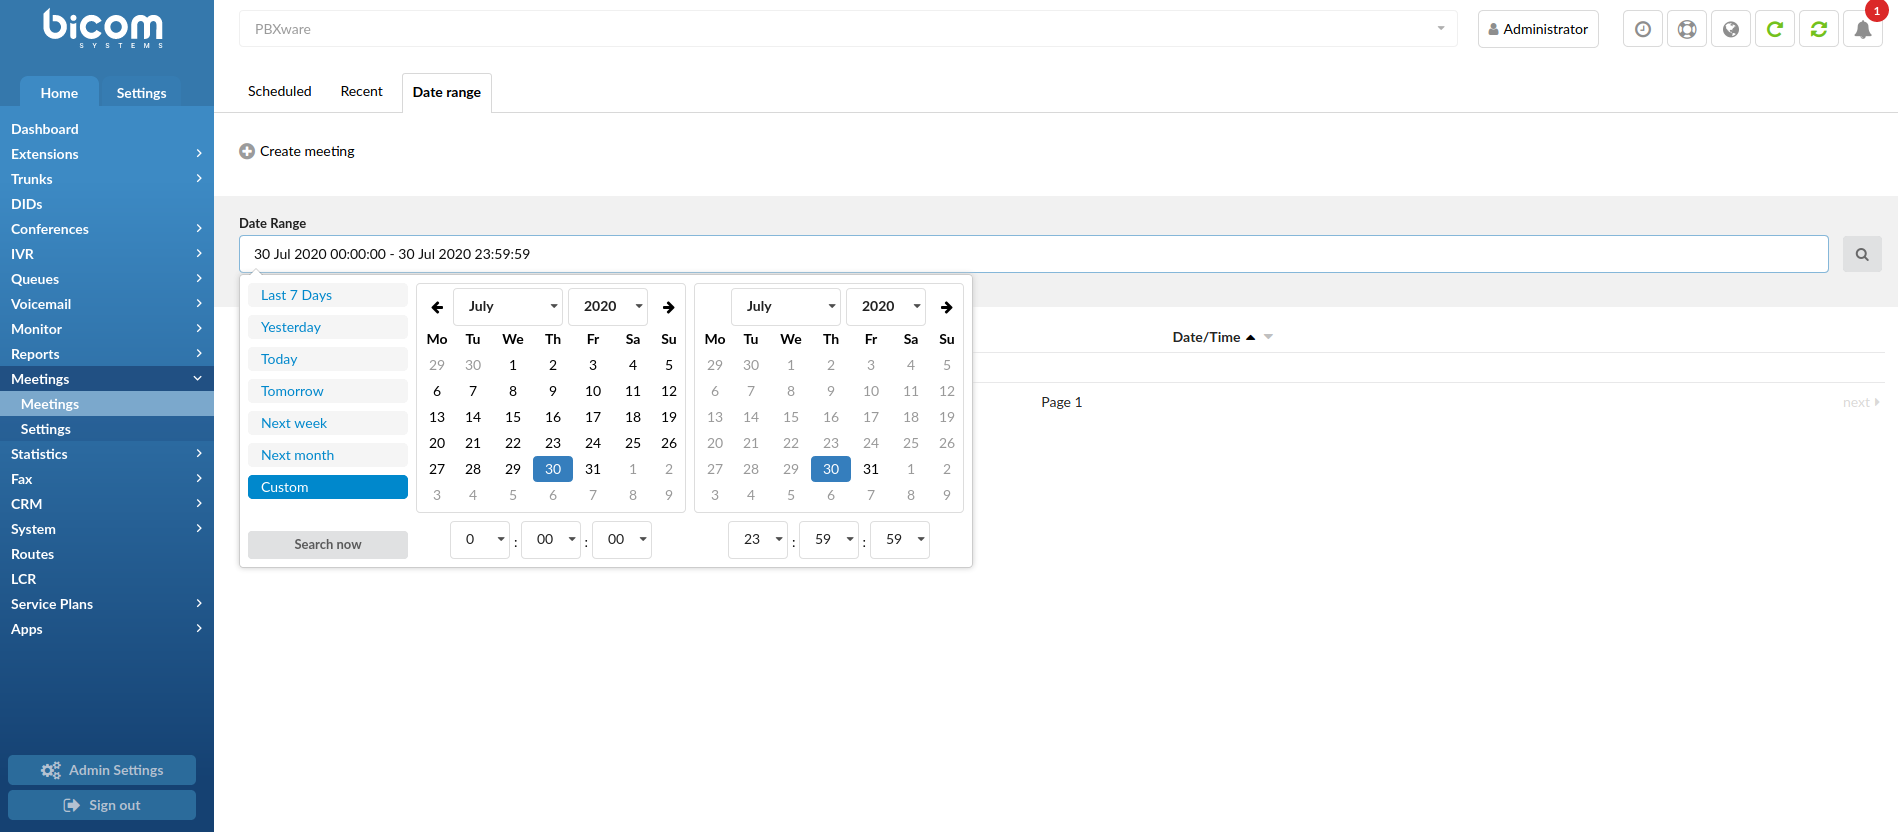Open the left calendar year dropdown 2020

pos(608,306)
